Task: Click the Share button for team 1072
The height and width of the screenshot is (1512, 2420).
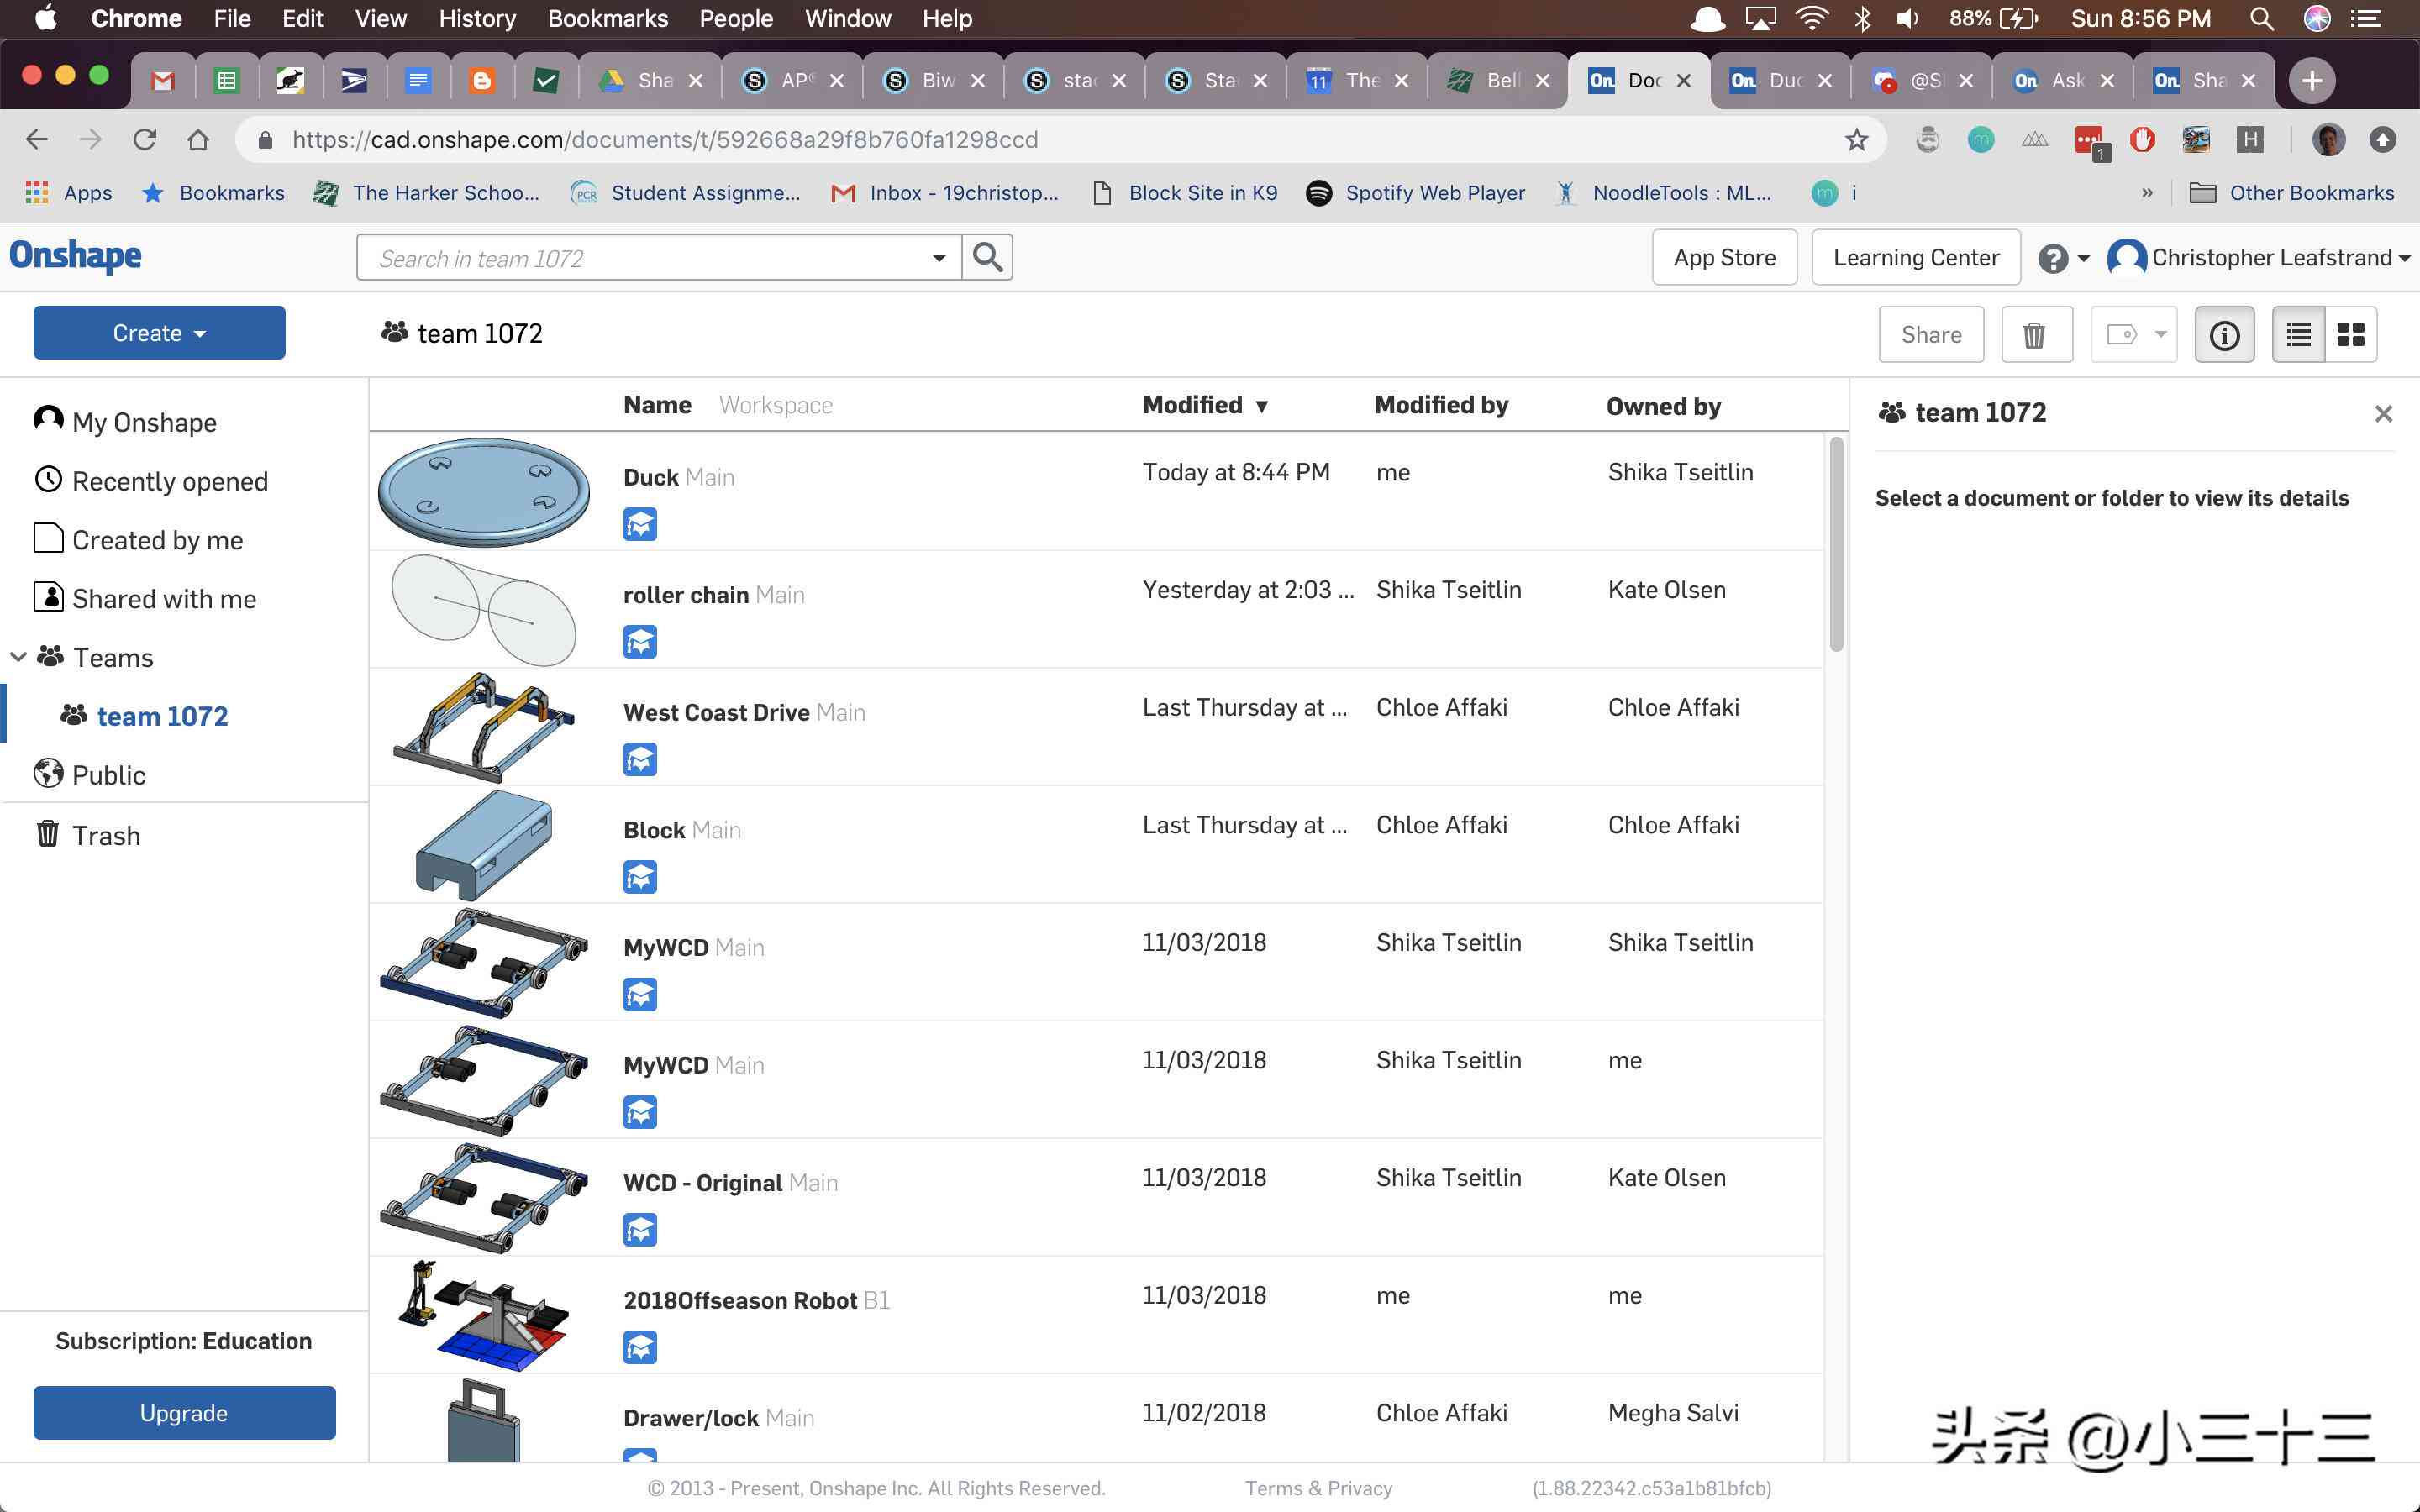Action: tap(1930, 334)
